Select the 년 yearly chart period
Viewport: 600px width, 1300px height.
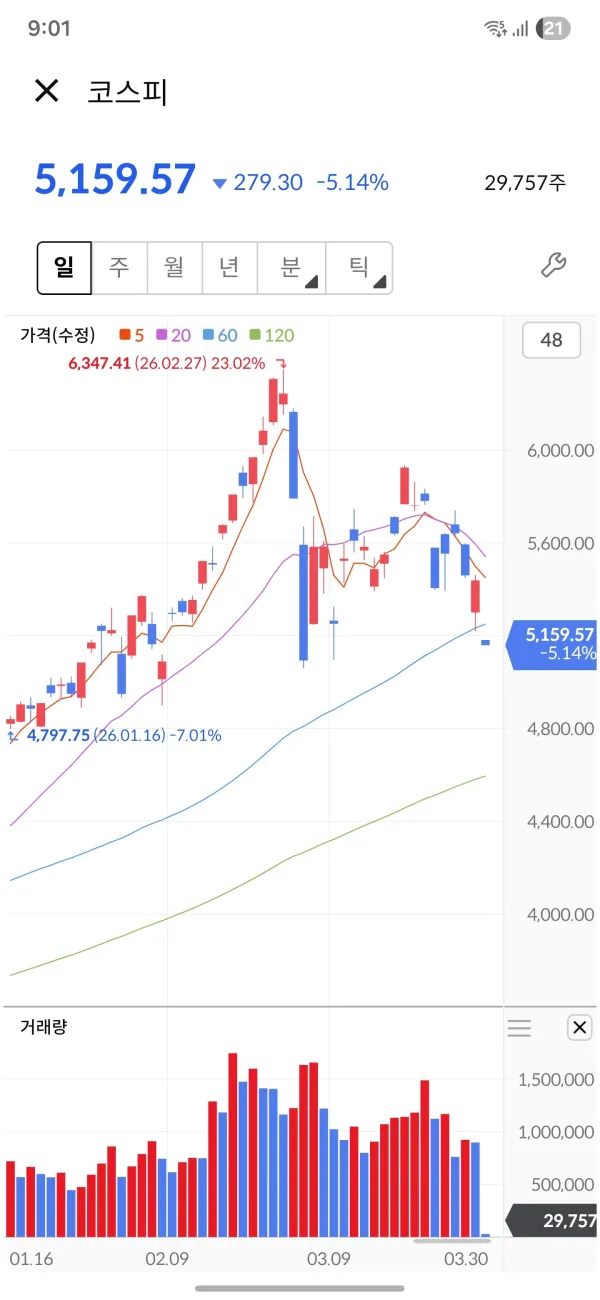(x=229, y=267)
